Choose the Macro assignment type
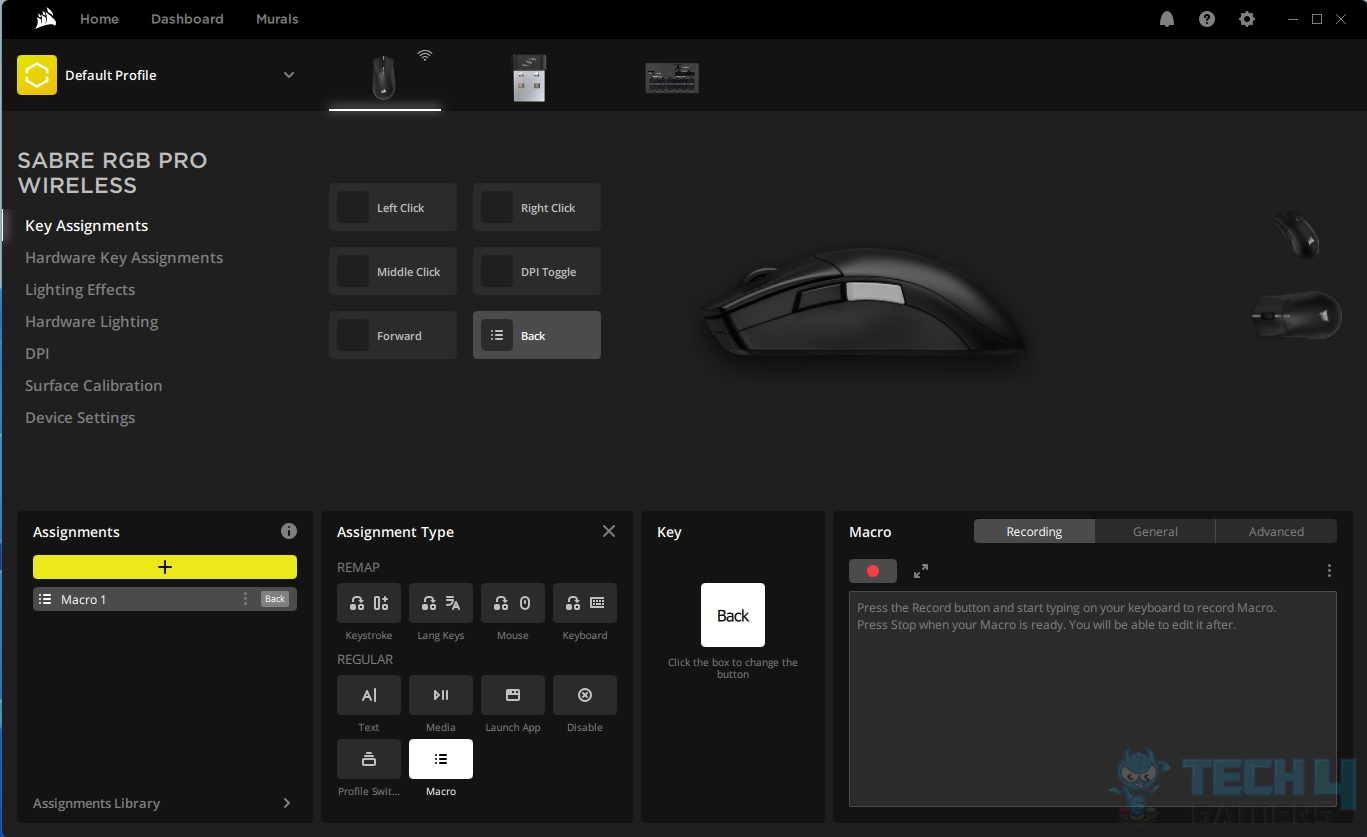This screenshot has width=1367, height=837. click(x=441, y=759)
